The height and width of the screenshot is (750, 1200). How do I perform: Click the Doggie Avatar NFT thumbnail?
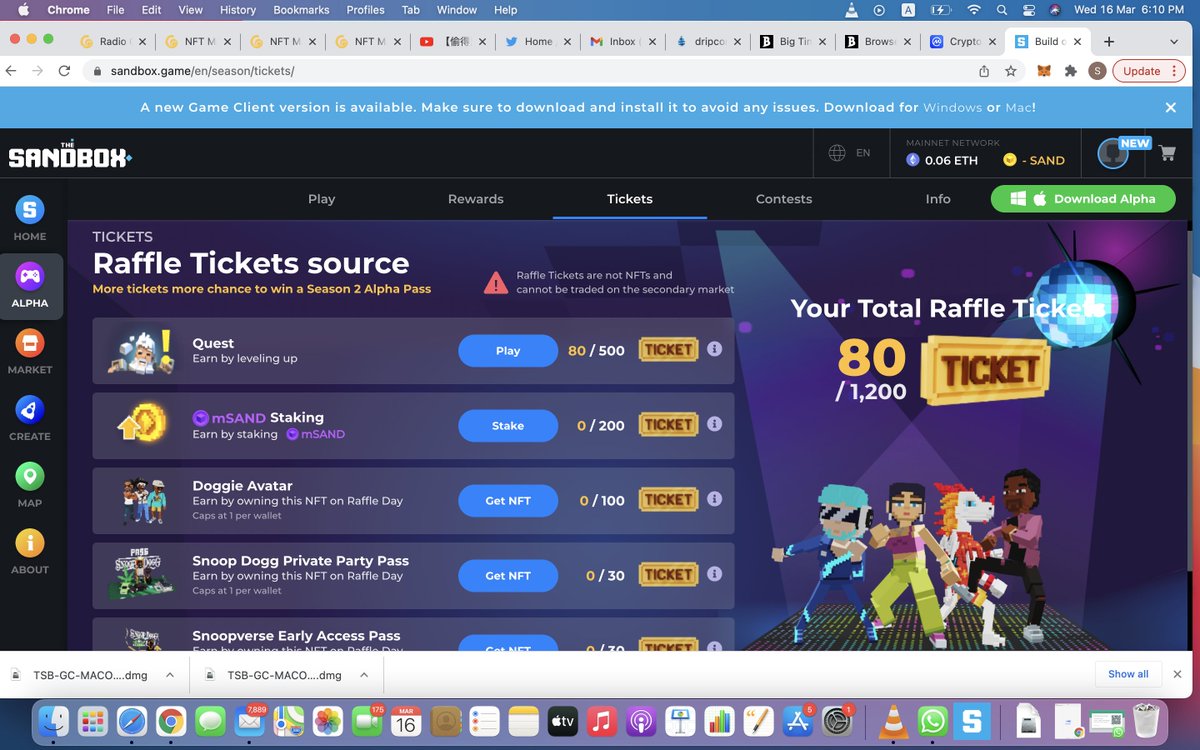pyautogui.click(x=144, y=501)
